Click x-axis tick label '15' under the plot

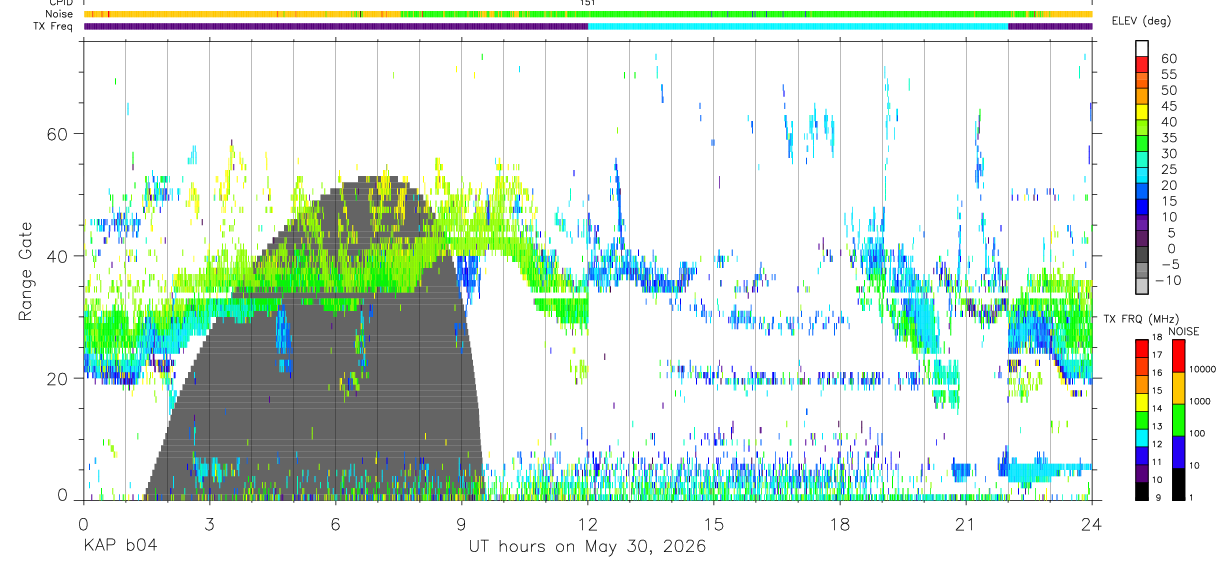pyautogui.click(x=713, y=525)
